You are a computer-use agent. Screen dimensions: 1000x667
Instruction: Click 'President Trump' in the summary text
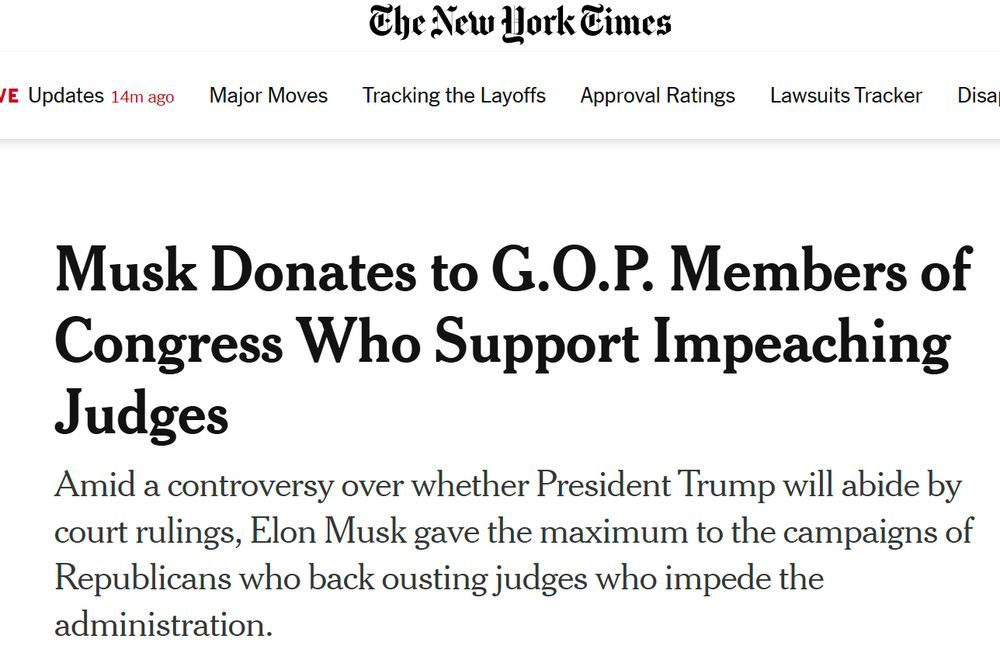tap(655, 485)
